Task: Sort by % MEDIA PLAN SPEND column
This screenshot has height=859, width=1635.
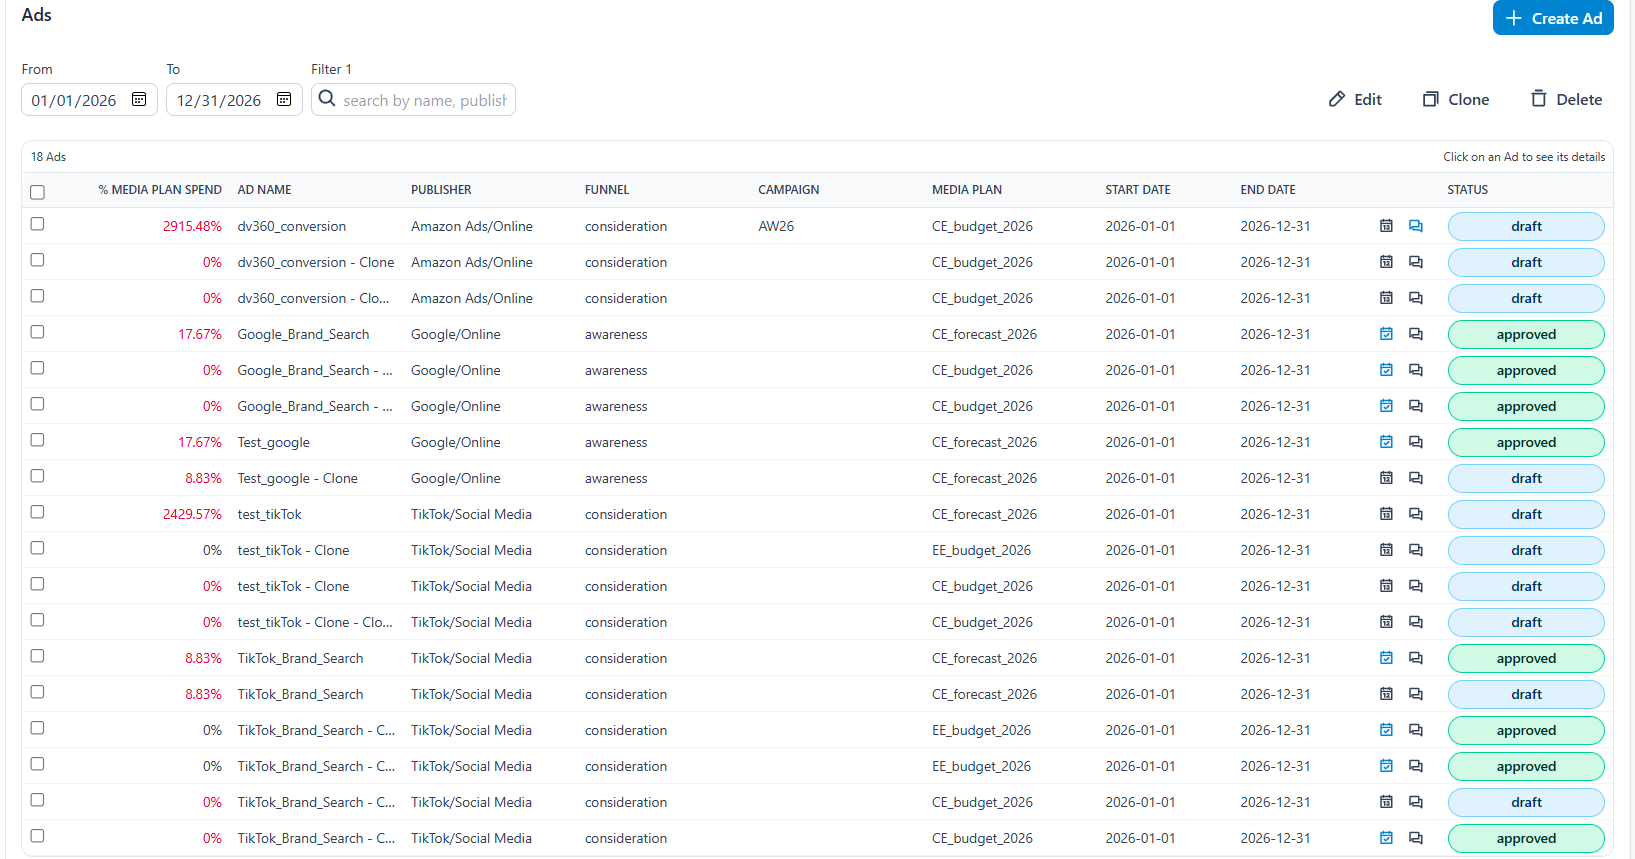Action: [160, 190]
